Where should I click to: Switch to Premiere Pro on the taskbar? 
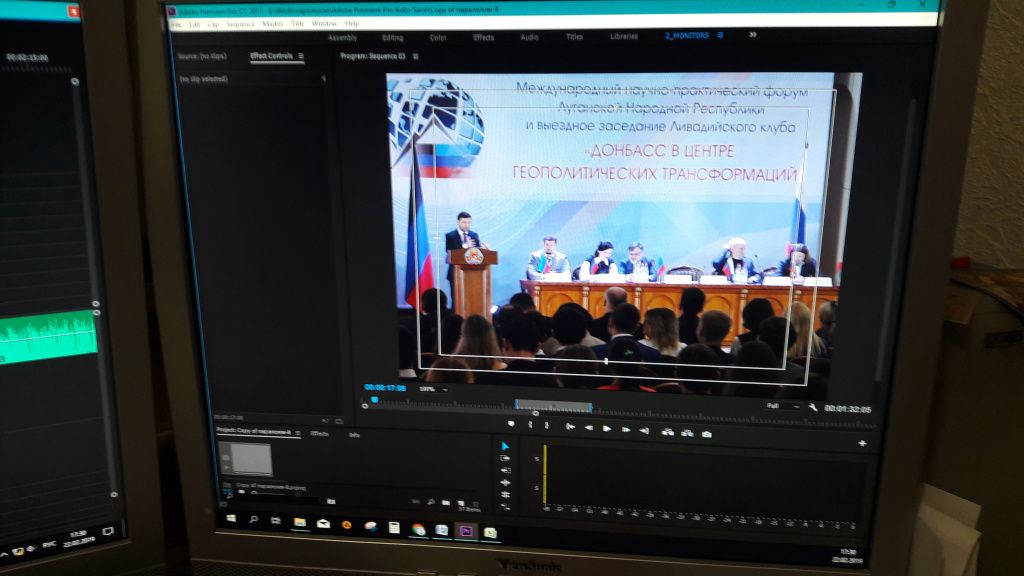466,531
